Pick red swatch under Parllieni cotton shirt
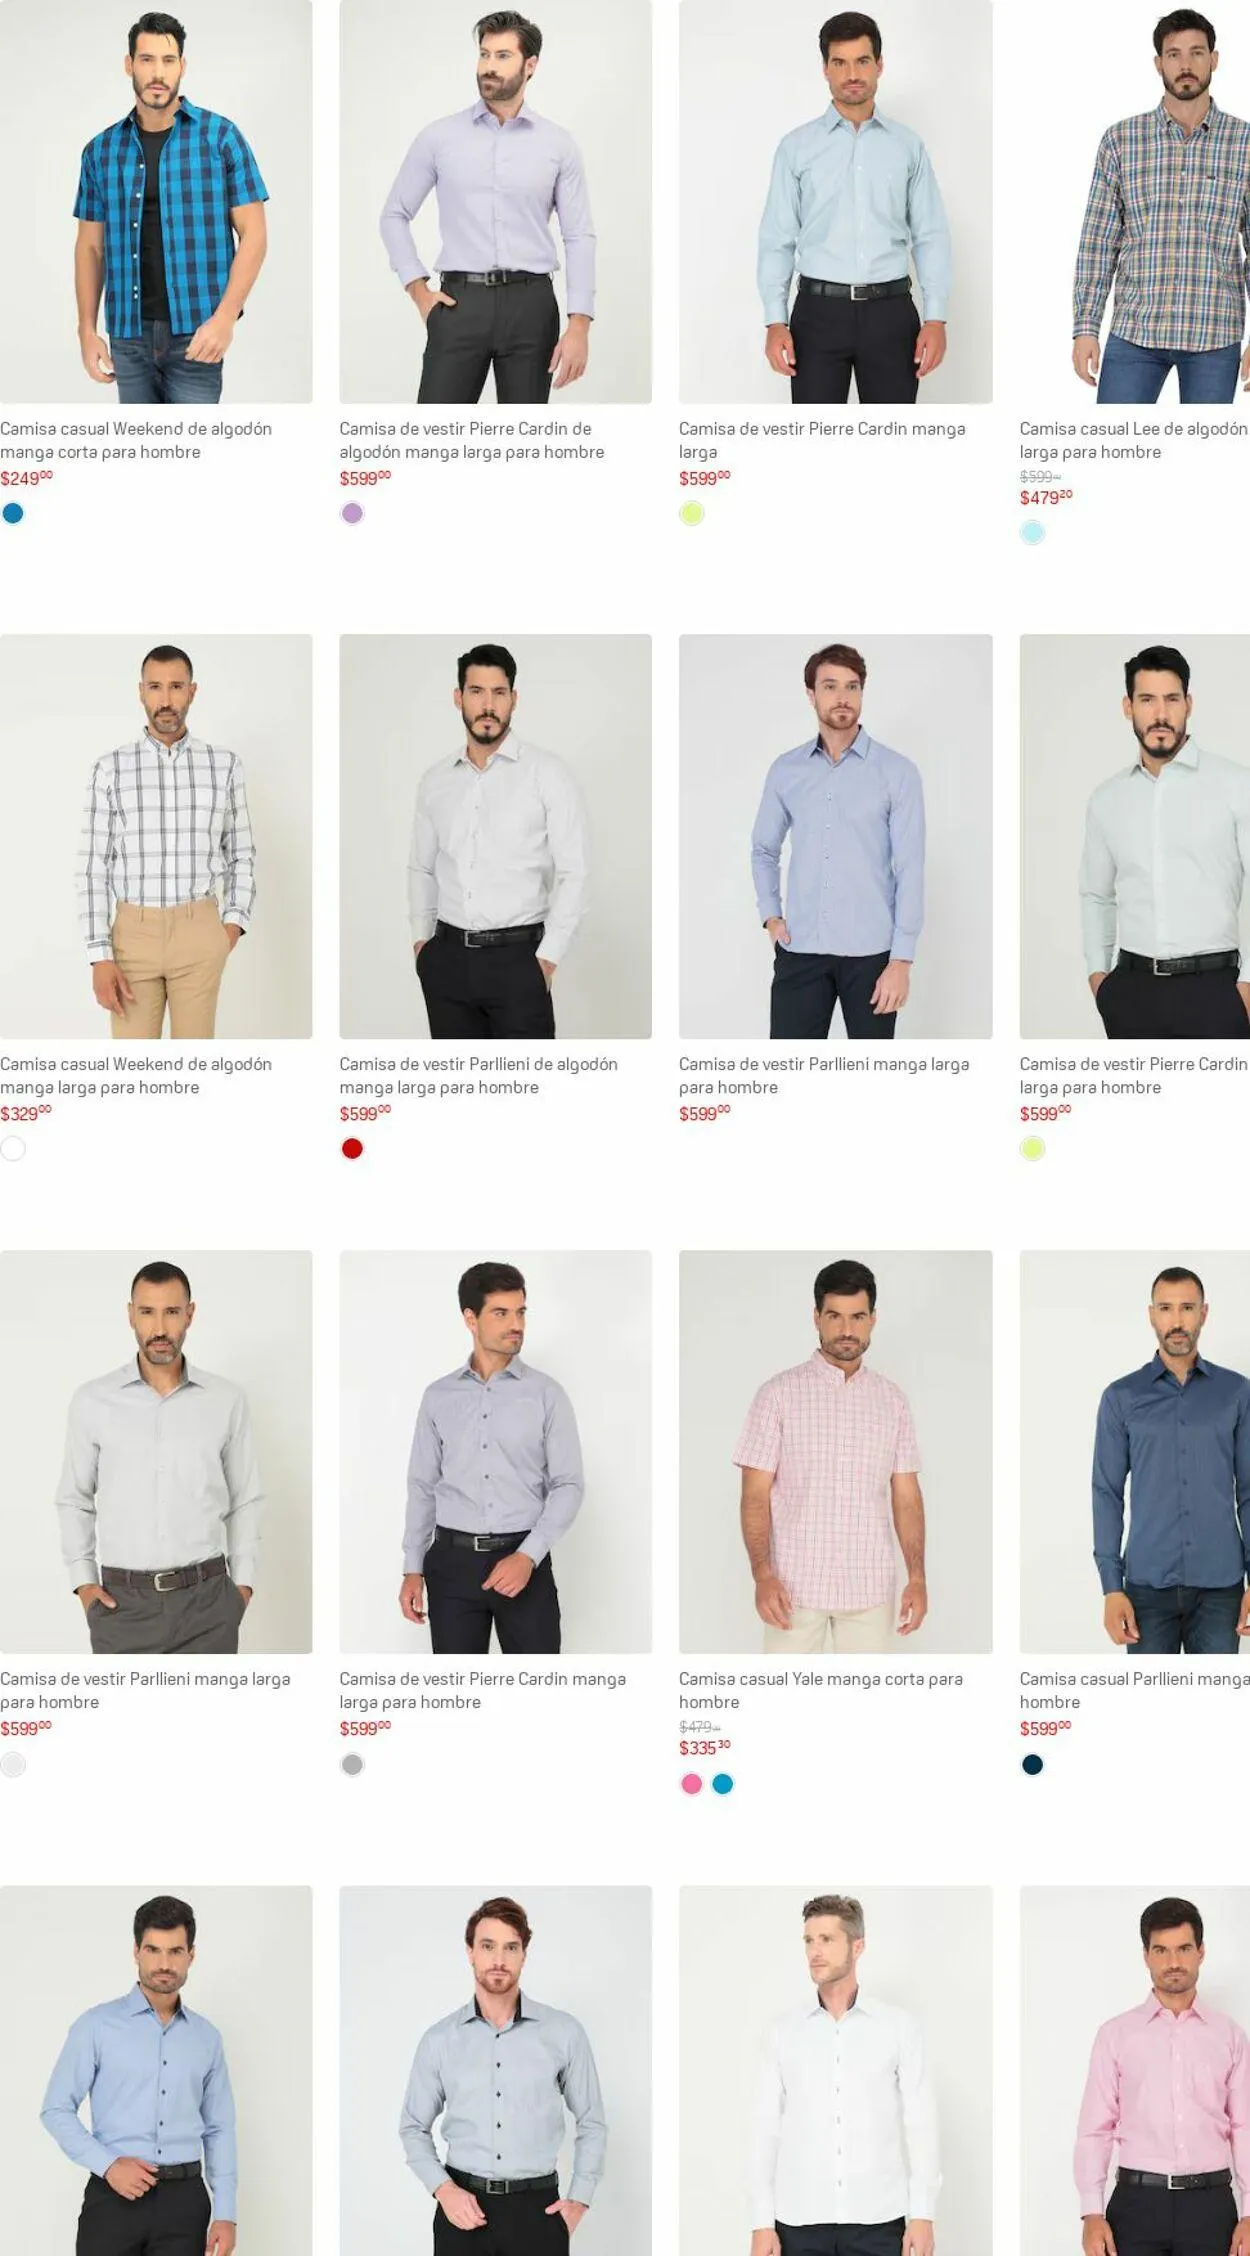This screenshot has width=1250, height=2256. click(x=352, y=1149)
